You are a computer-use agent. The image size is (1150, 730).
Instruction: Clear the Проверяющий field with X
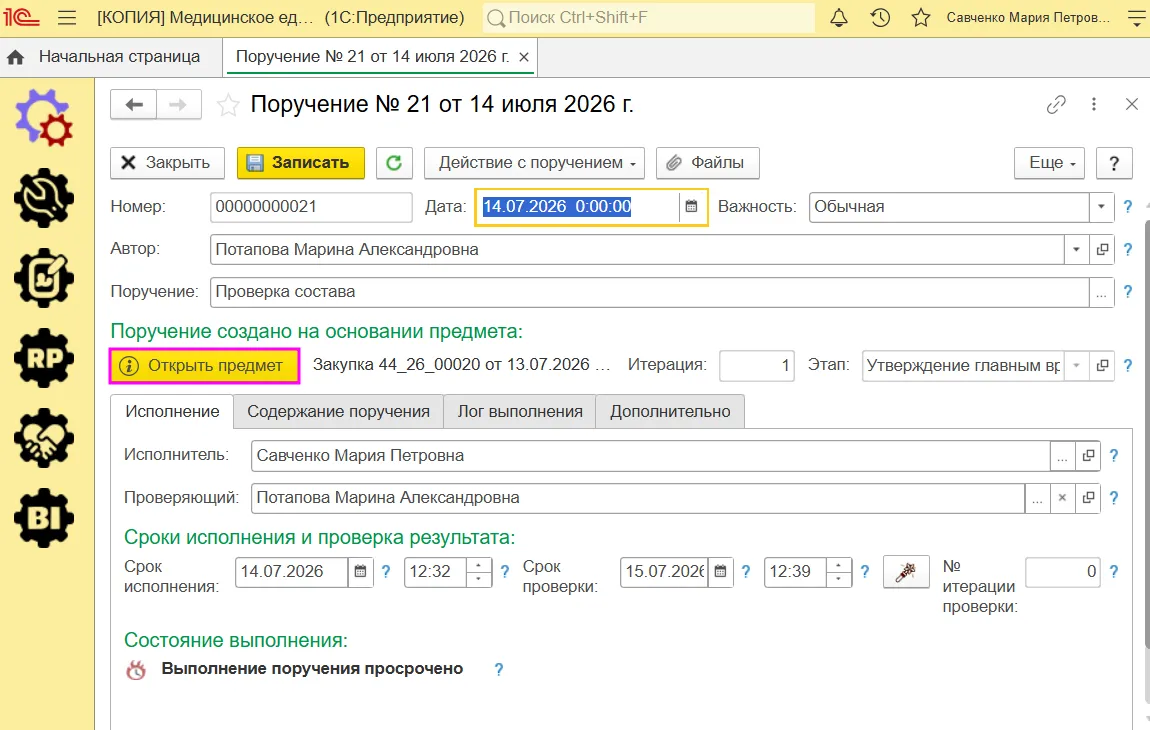1062,498
